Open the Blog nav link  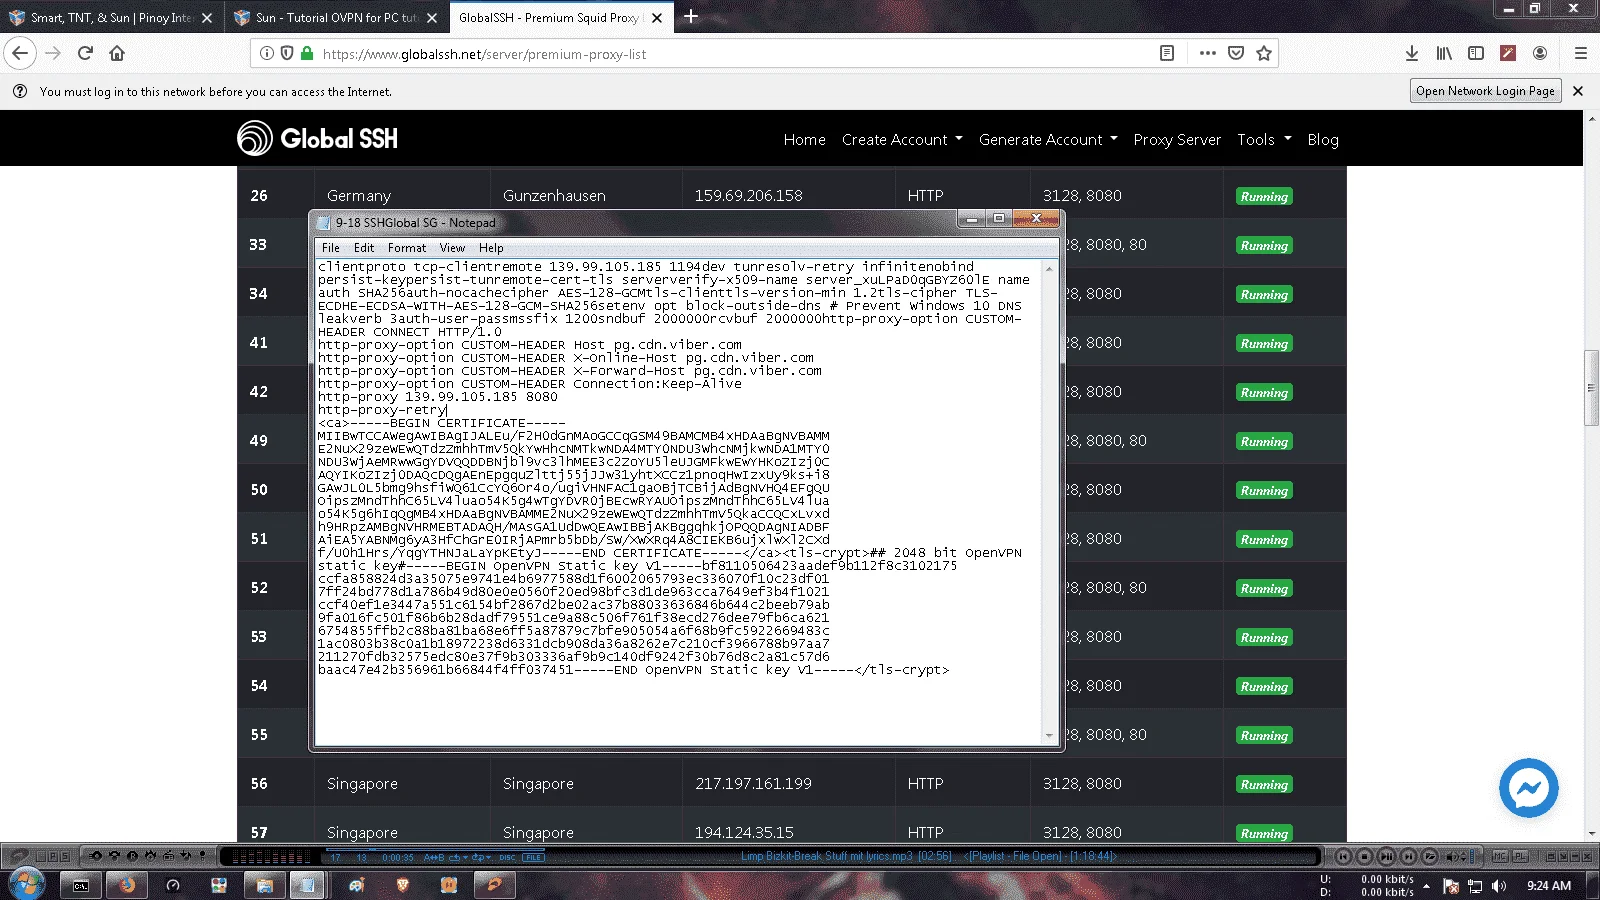[x=1322, y=140]
